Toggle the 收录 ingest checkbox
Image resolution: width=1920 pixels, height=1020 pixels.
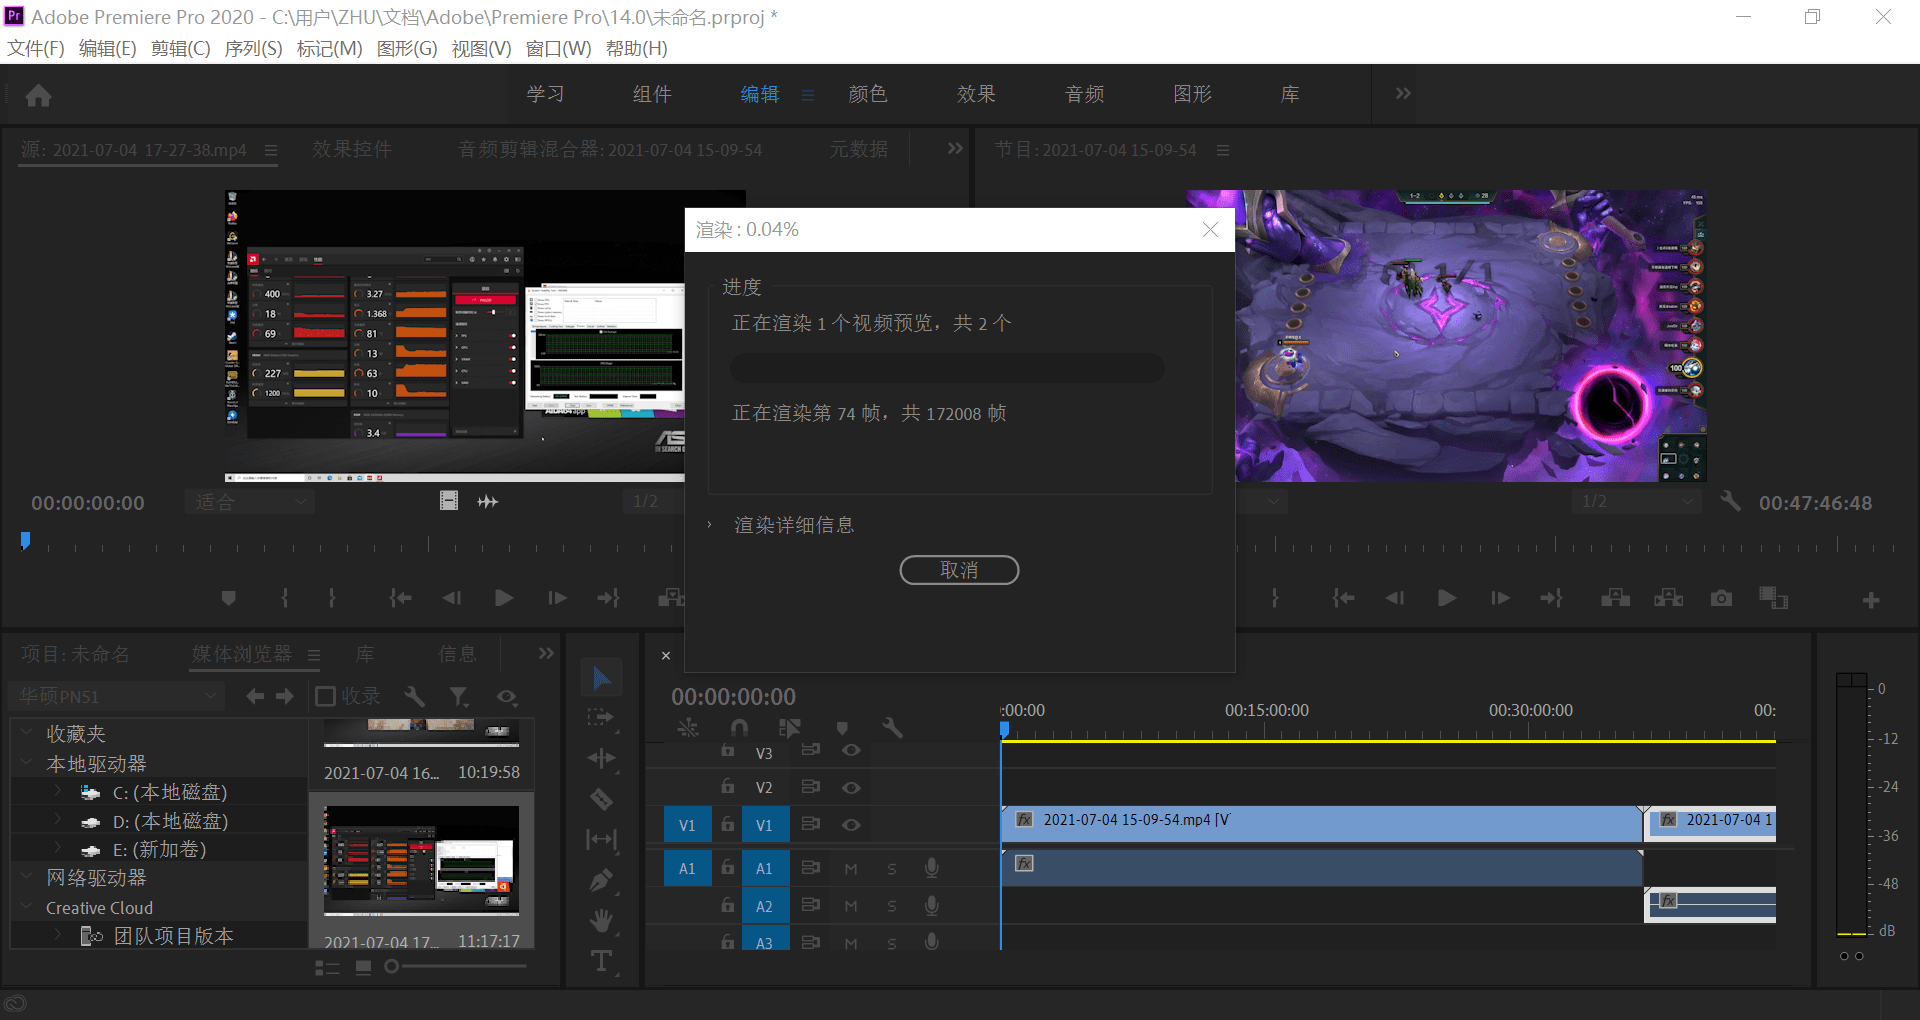[x=325, y=696]
